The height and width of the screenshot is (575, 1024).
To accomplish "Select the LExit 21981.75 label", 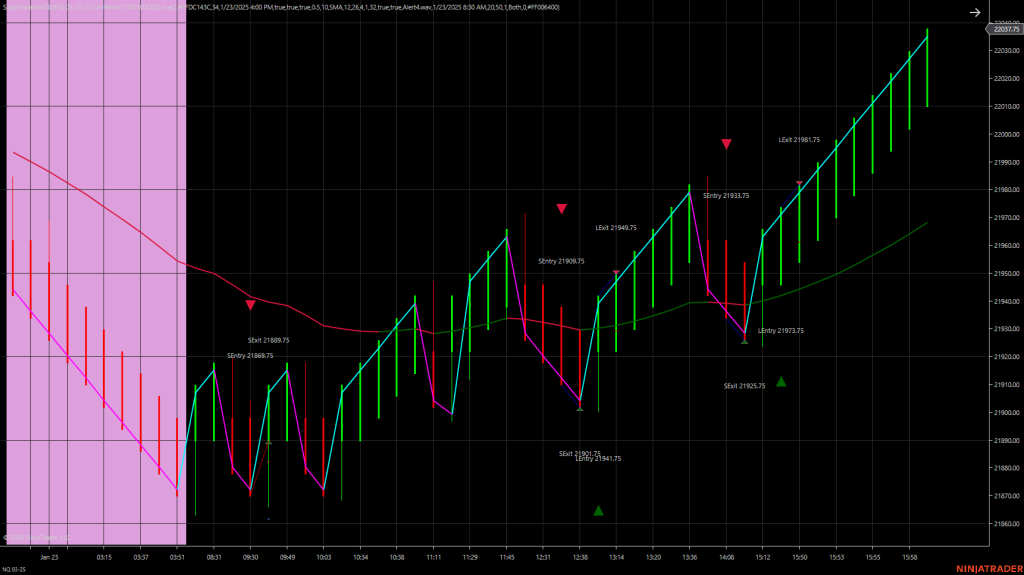I will [799, 140].
